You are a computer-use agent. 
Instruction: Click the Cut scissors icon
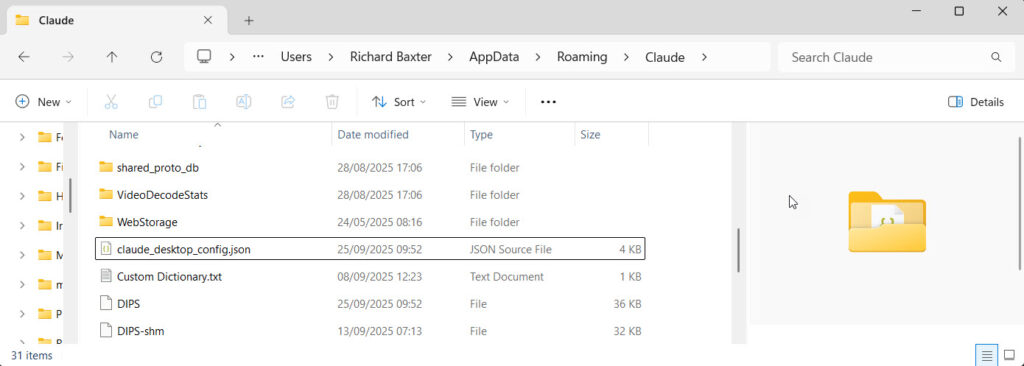[110, 102]
